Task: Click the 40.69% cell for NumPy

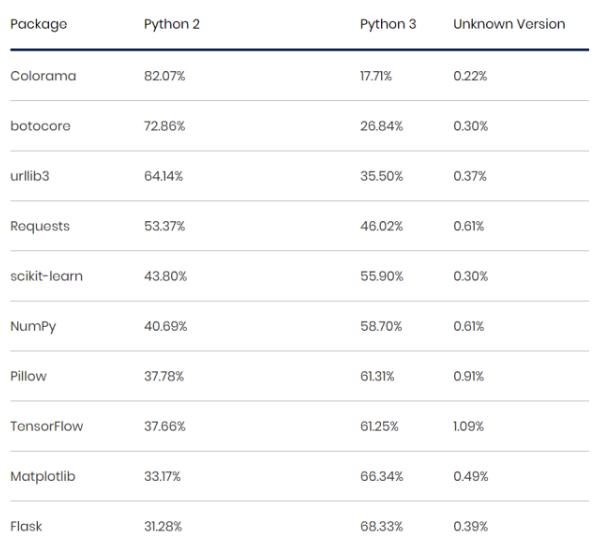Action: [x=165, y=326]
